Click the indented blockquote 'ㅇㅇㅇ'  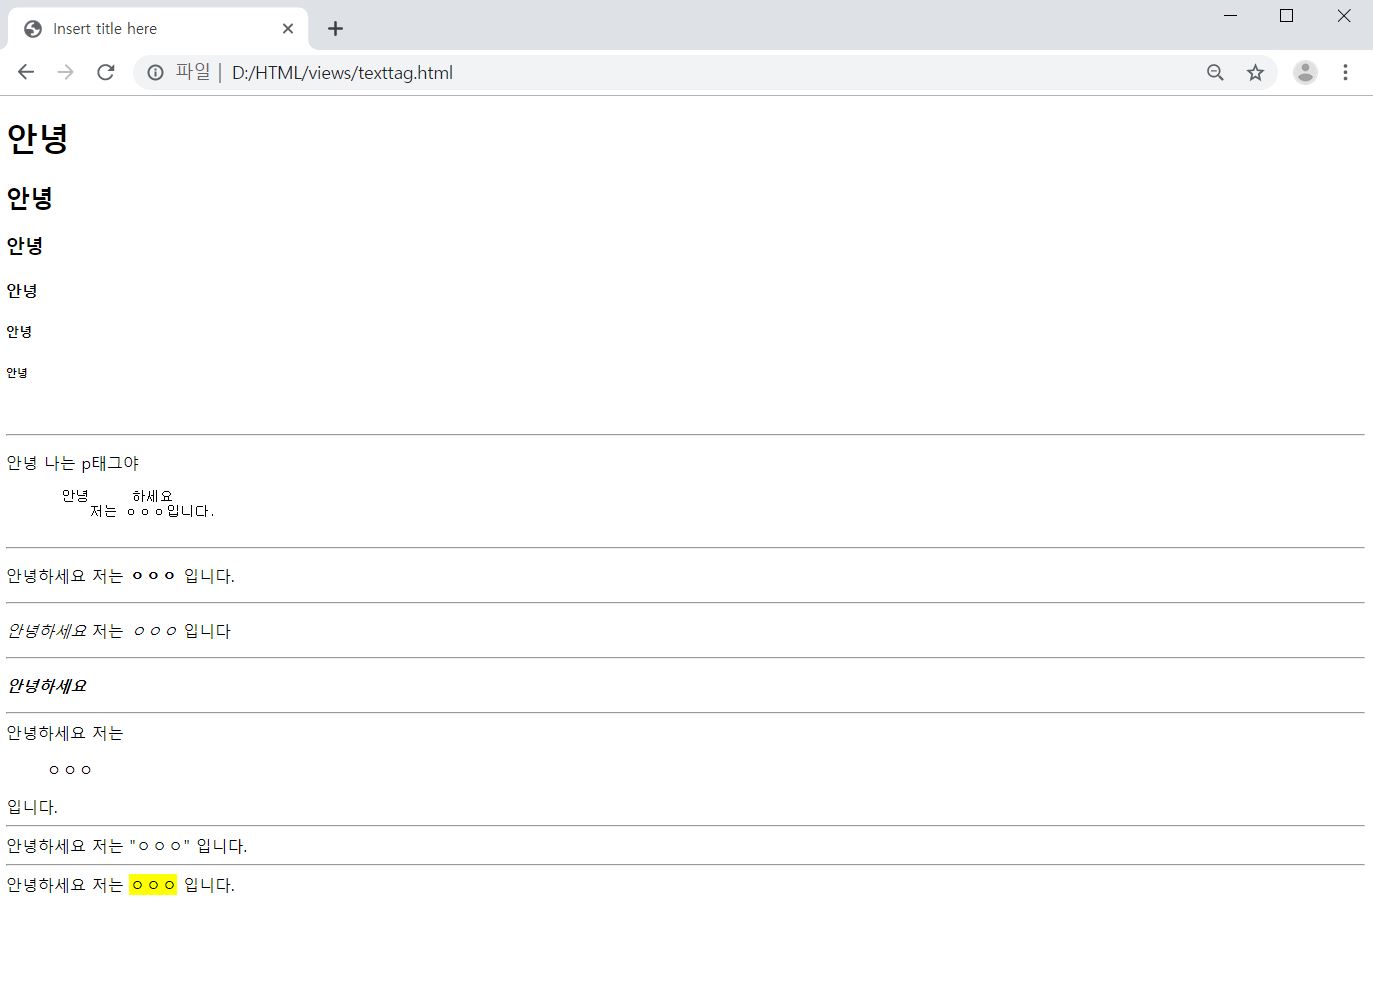(70, 770)
